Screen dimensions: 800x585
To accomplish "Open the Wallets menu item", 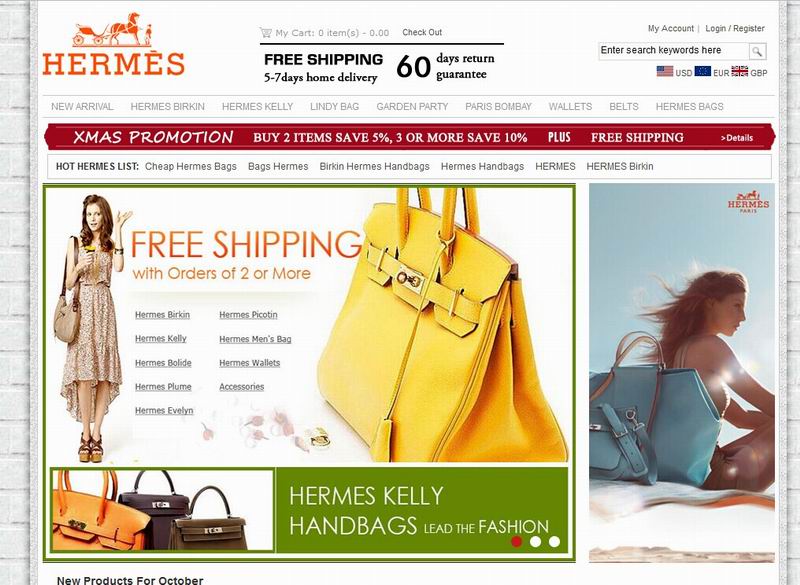I will click(x=570, y=107).
